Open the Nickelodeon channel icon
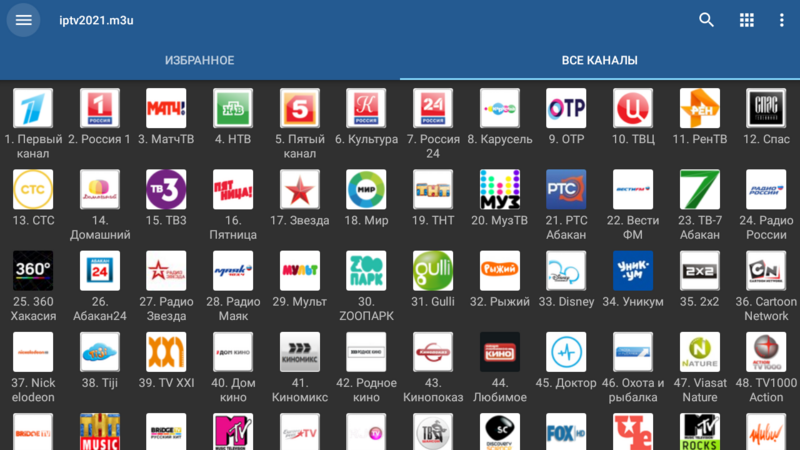This screenshot has width=800, height=450. (33, 352)
